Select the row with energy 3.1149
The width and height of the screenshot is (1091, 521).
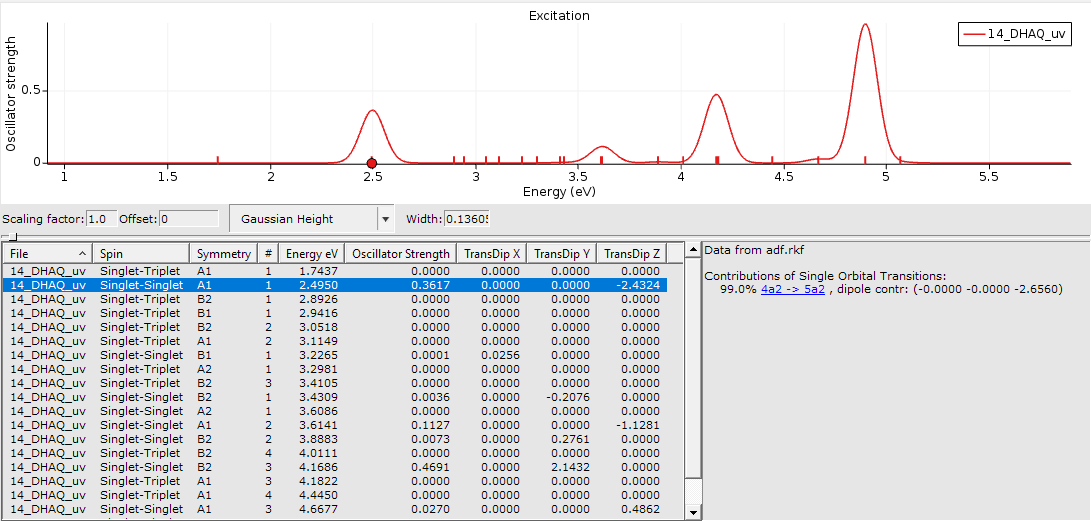pos(335,341)
